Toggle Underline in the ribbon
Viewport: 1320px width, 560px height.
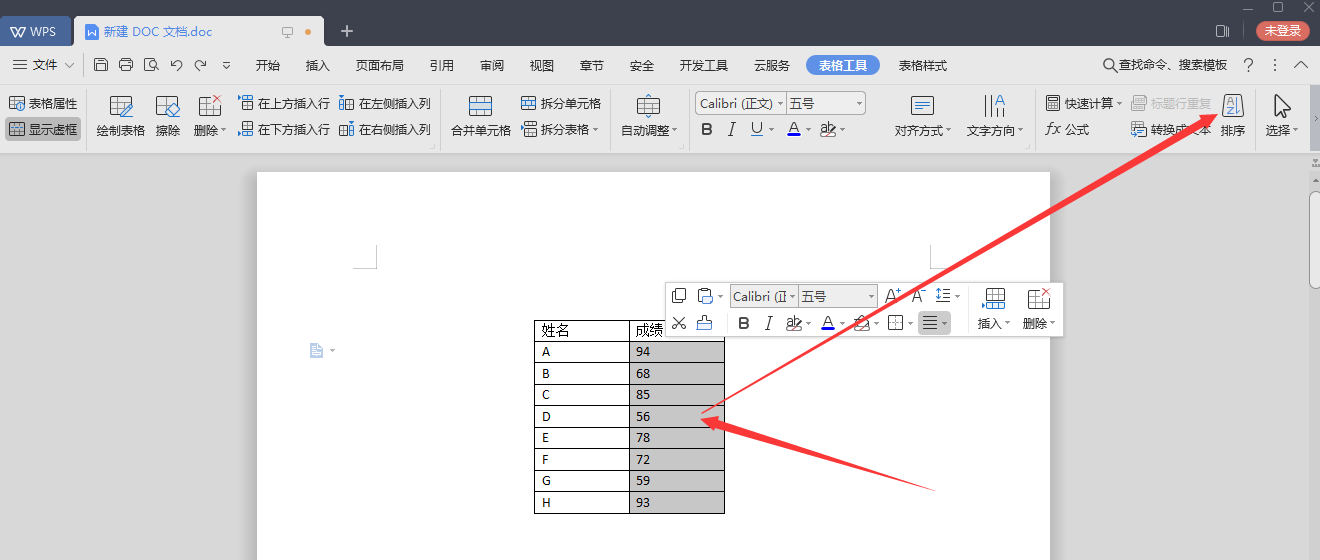[756, 130]
